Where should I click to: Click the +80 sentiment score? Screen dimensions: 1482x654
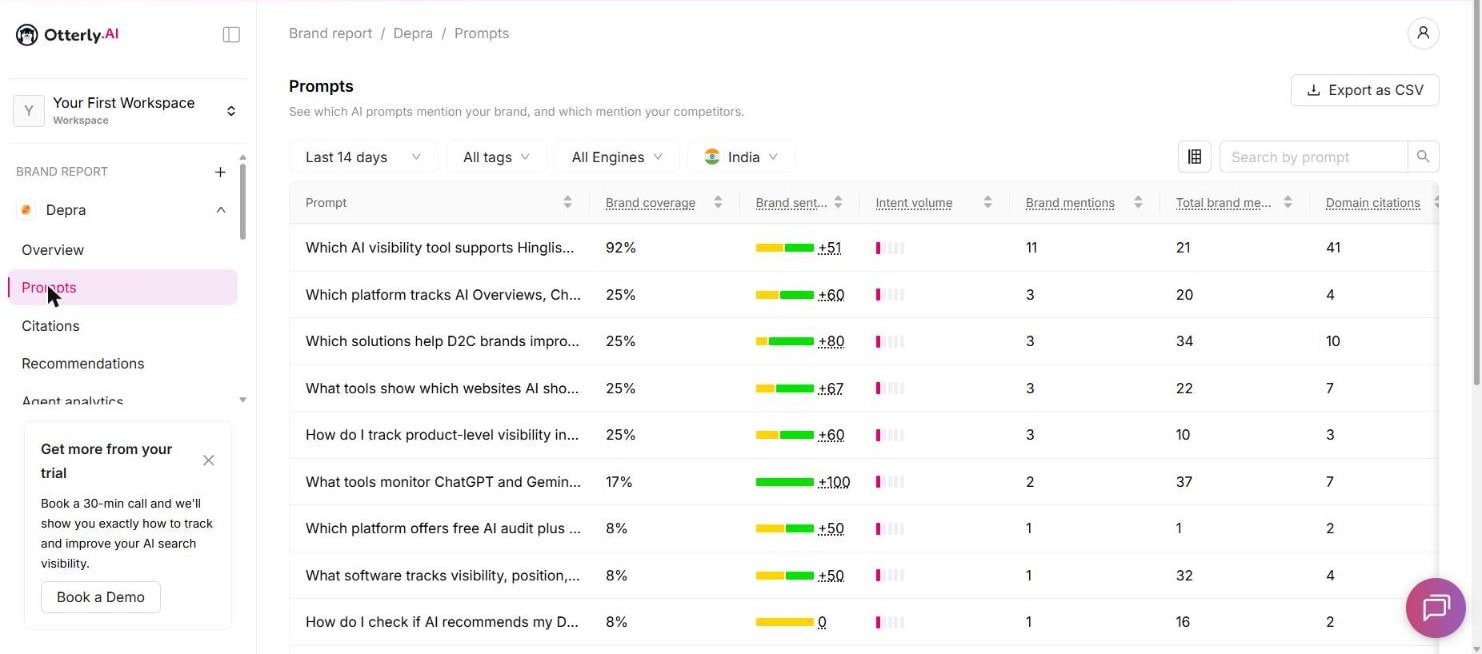click(x=831, y=341)
